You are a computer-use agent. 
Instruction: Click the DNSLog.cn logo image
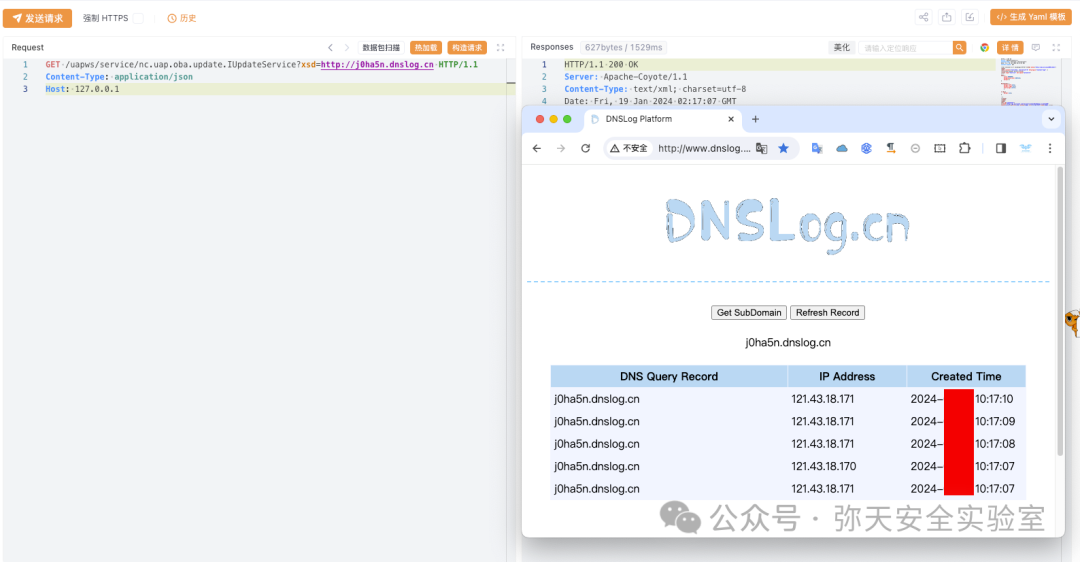(x=787, y=225)
